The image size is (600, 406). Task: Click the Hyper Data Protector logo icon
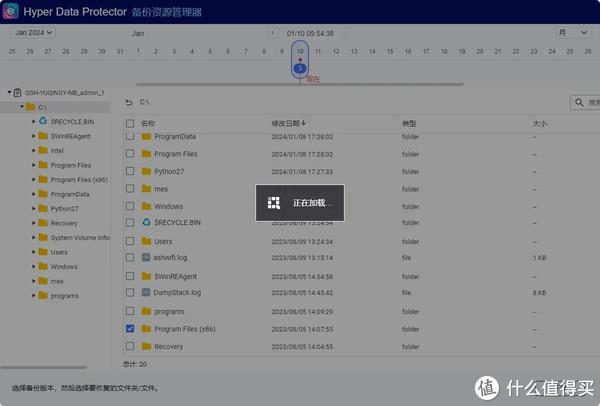10,11
